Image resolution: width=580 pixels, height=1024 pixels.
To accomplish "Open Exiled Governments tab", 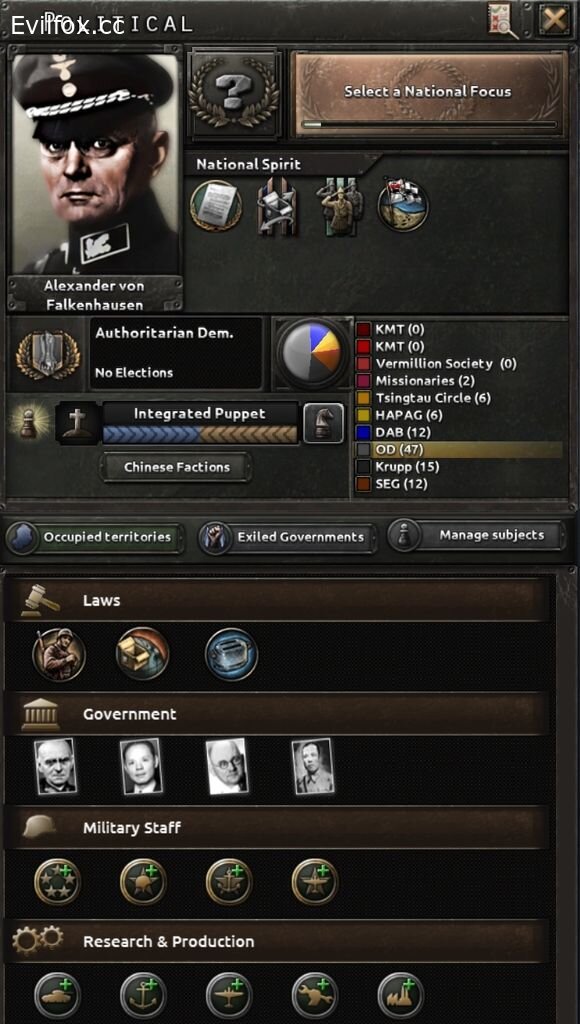I will 287,537.
